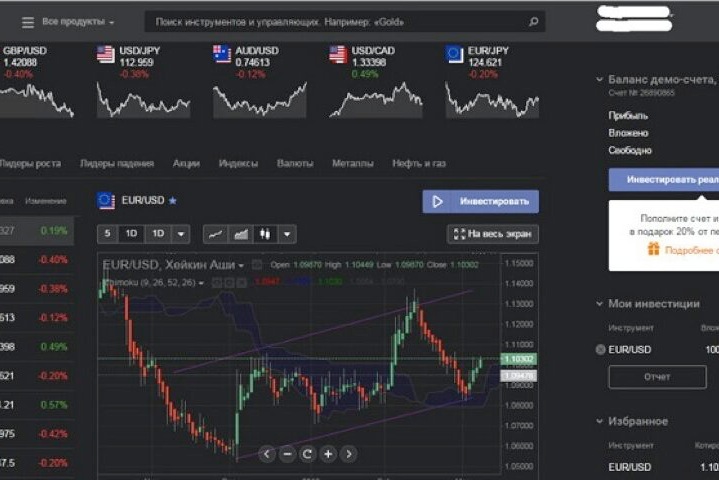Click the USD/JPY flag icon
The image size is (719, 480).
(106, 55)
